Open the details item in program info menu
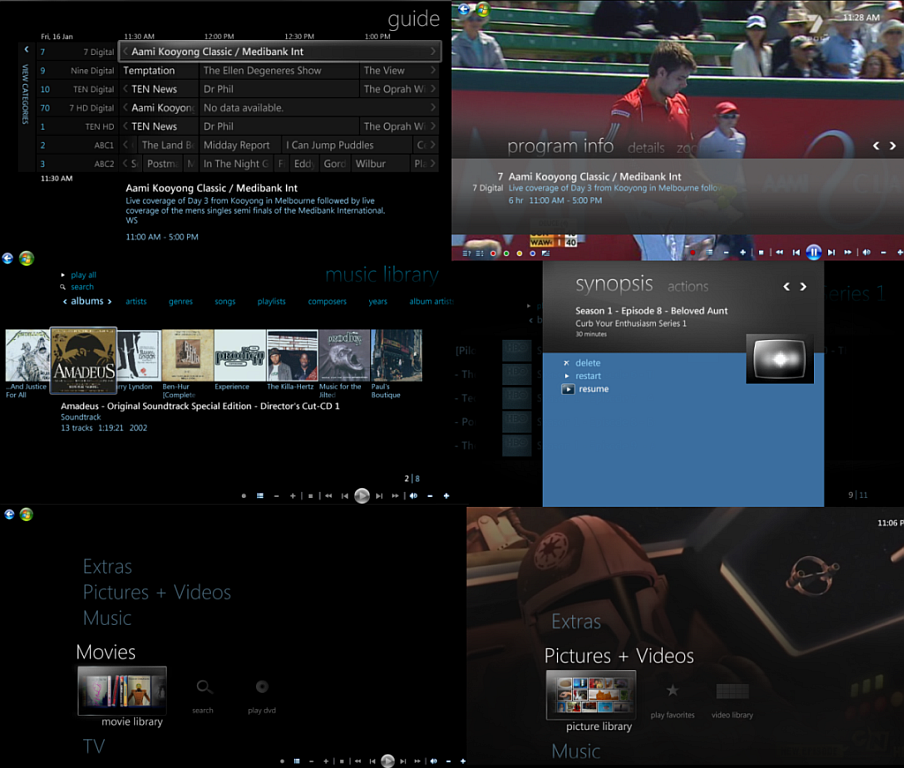Screen dimensions: 904x768 pyautogui.click(x=645, y=147)
